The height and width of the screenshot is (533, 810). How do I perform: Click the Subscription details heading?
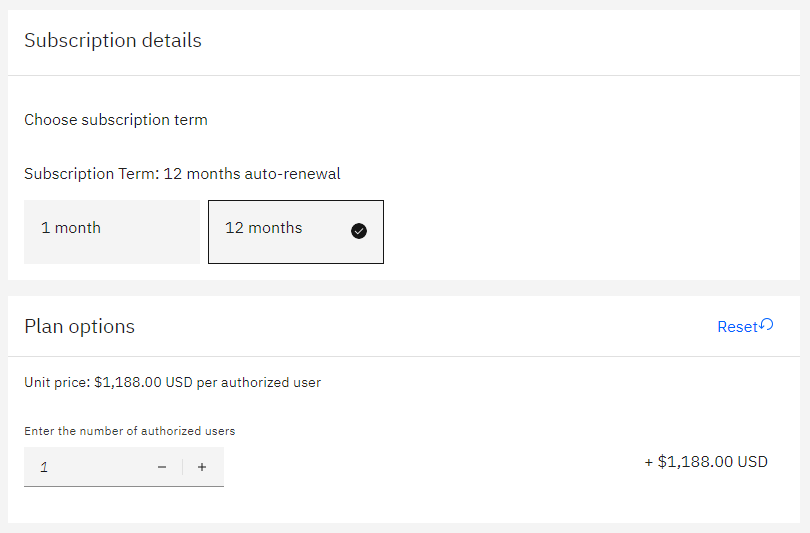pos(113,41)
